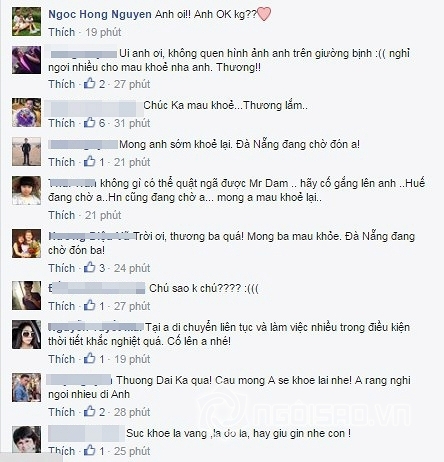Click Ngoc Hong Nguyen's avatar thumbnail
Screen dimensions: 444x462
[x=27, y=21]
